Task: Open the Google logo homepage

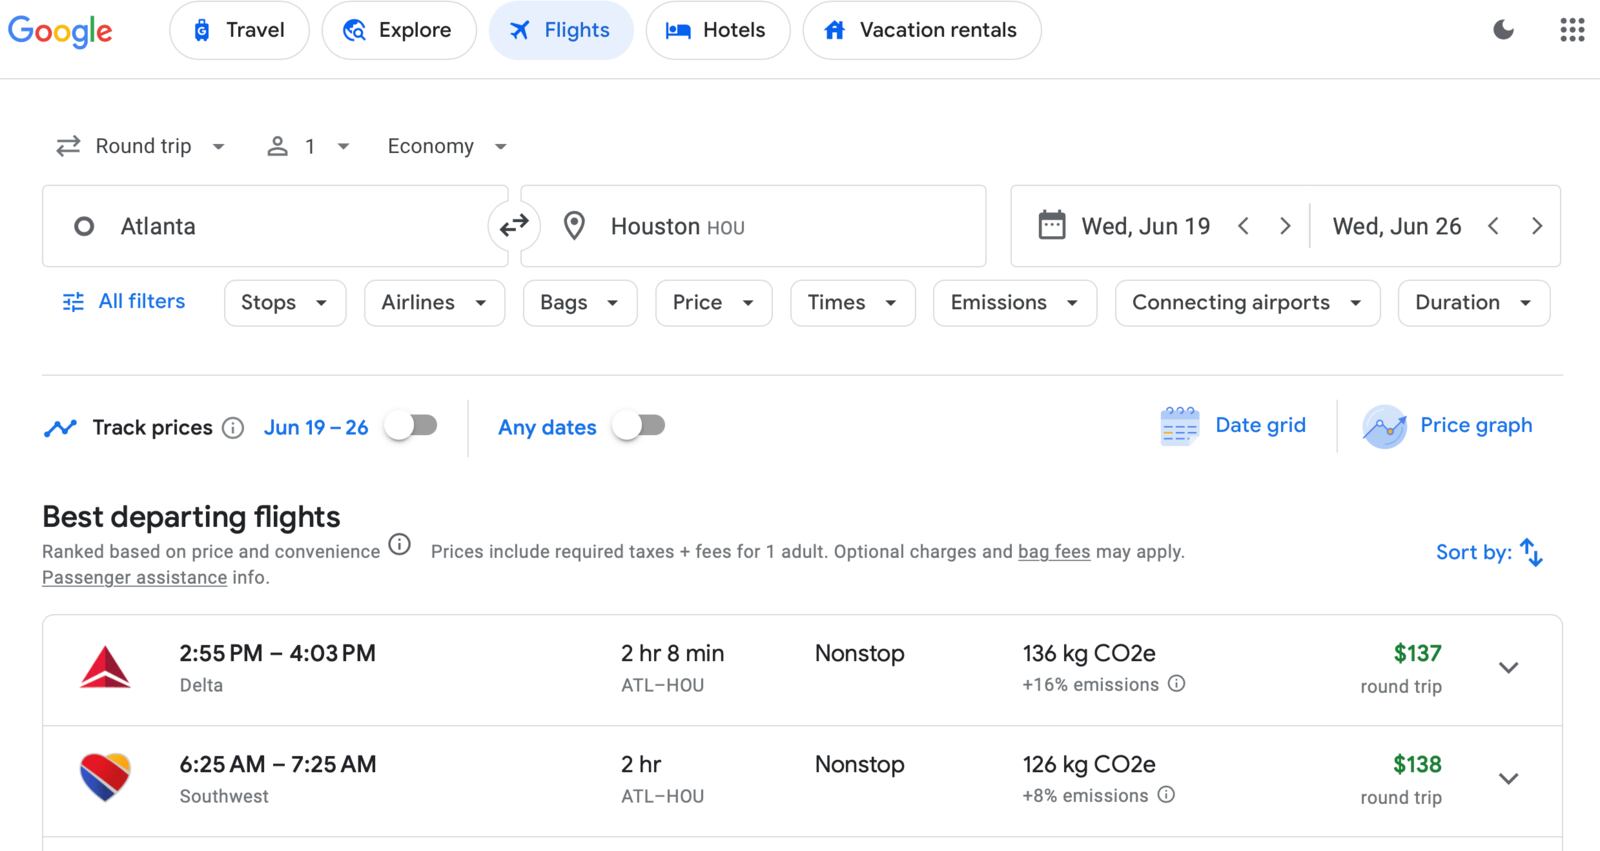Action: pos(60,31)
